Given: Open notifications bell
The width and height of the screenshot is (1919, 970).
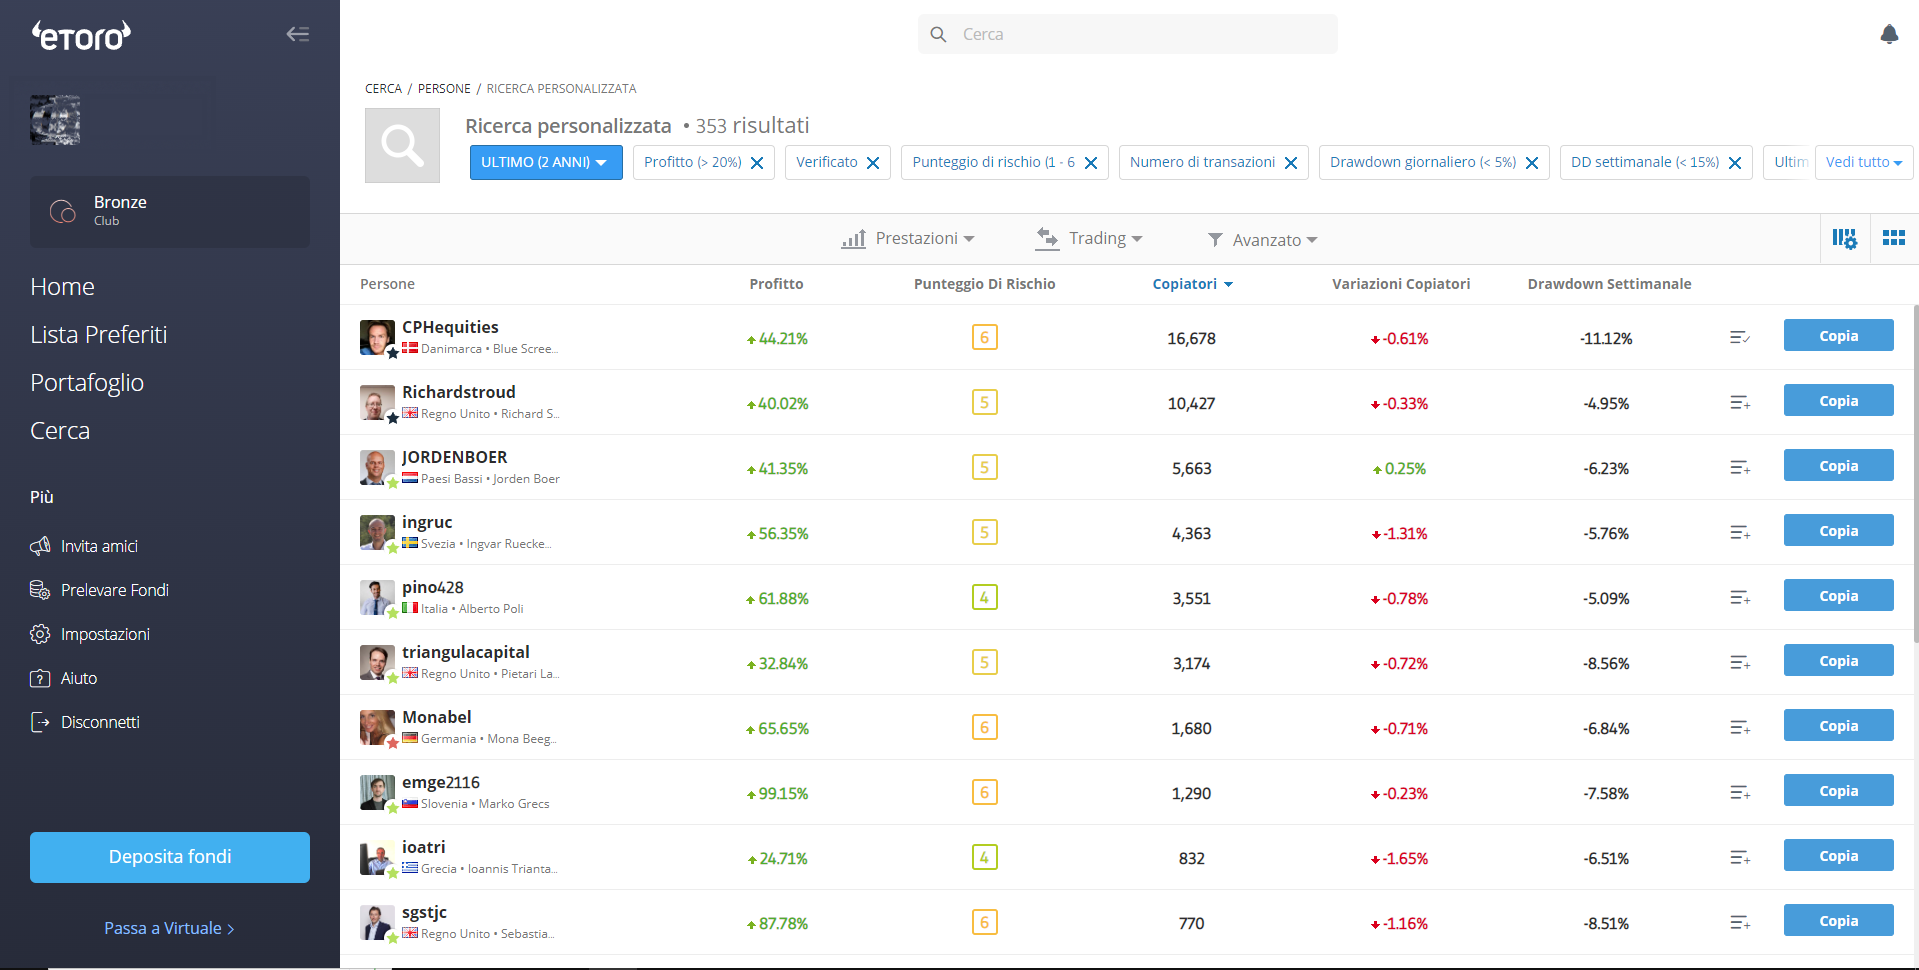Looking at the screenshot, I should click(x=1889, y=34).
